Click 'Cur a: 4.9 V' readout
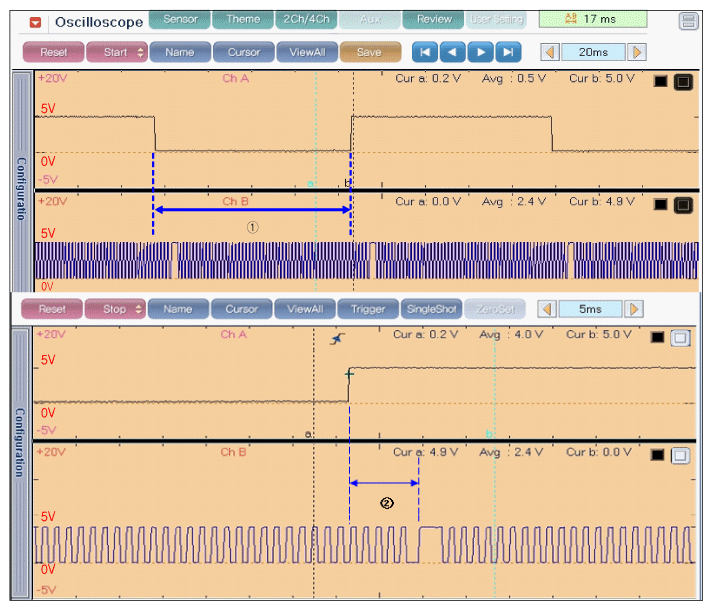 coord(425,452)
